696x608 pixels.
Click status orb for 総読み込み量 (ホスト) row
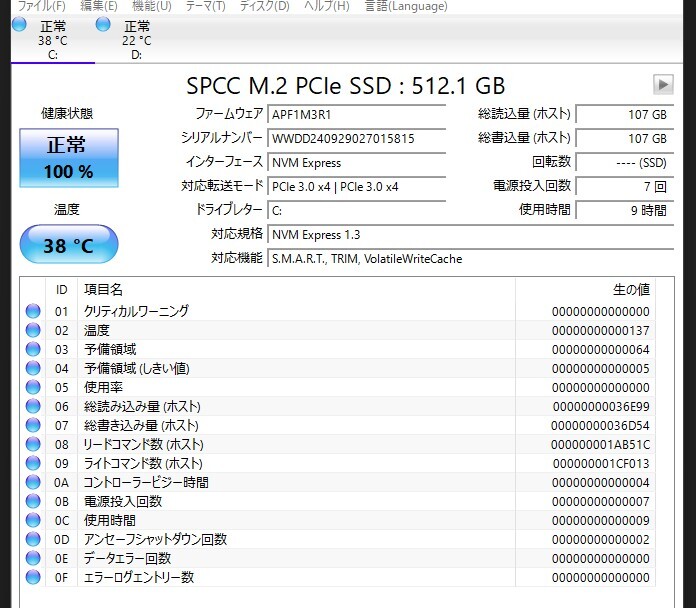(33, 406)
